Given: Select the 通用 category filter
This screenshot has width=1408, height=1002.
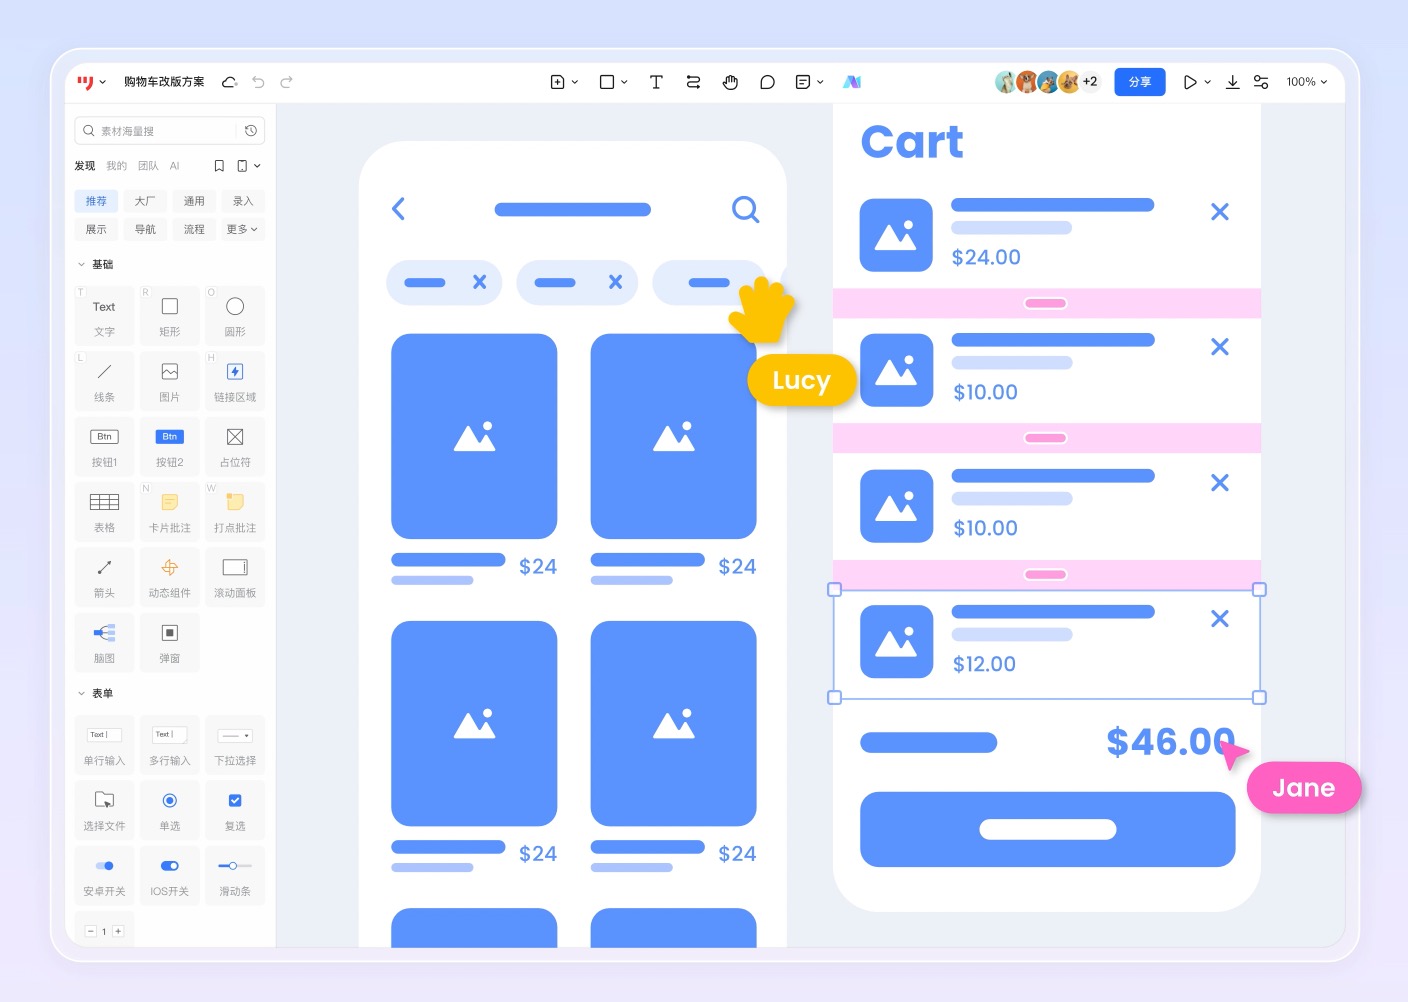Looking at the screenshot, I should [194, 201].
